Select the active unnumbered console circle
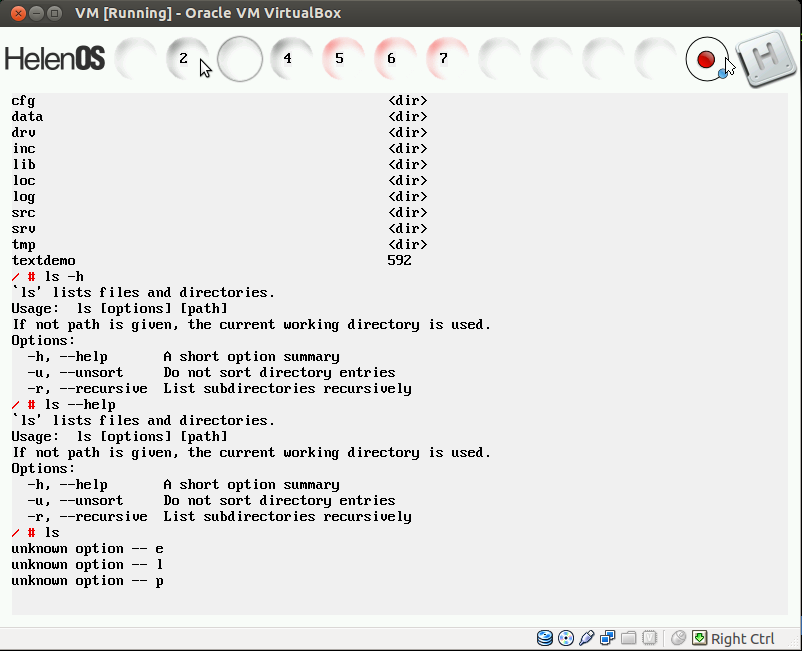 coord(239,59)
